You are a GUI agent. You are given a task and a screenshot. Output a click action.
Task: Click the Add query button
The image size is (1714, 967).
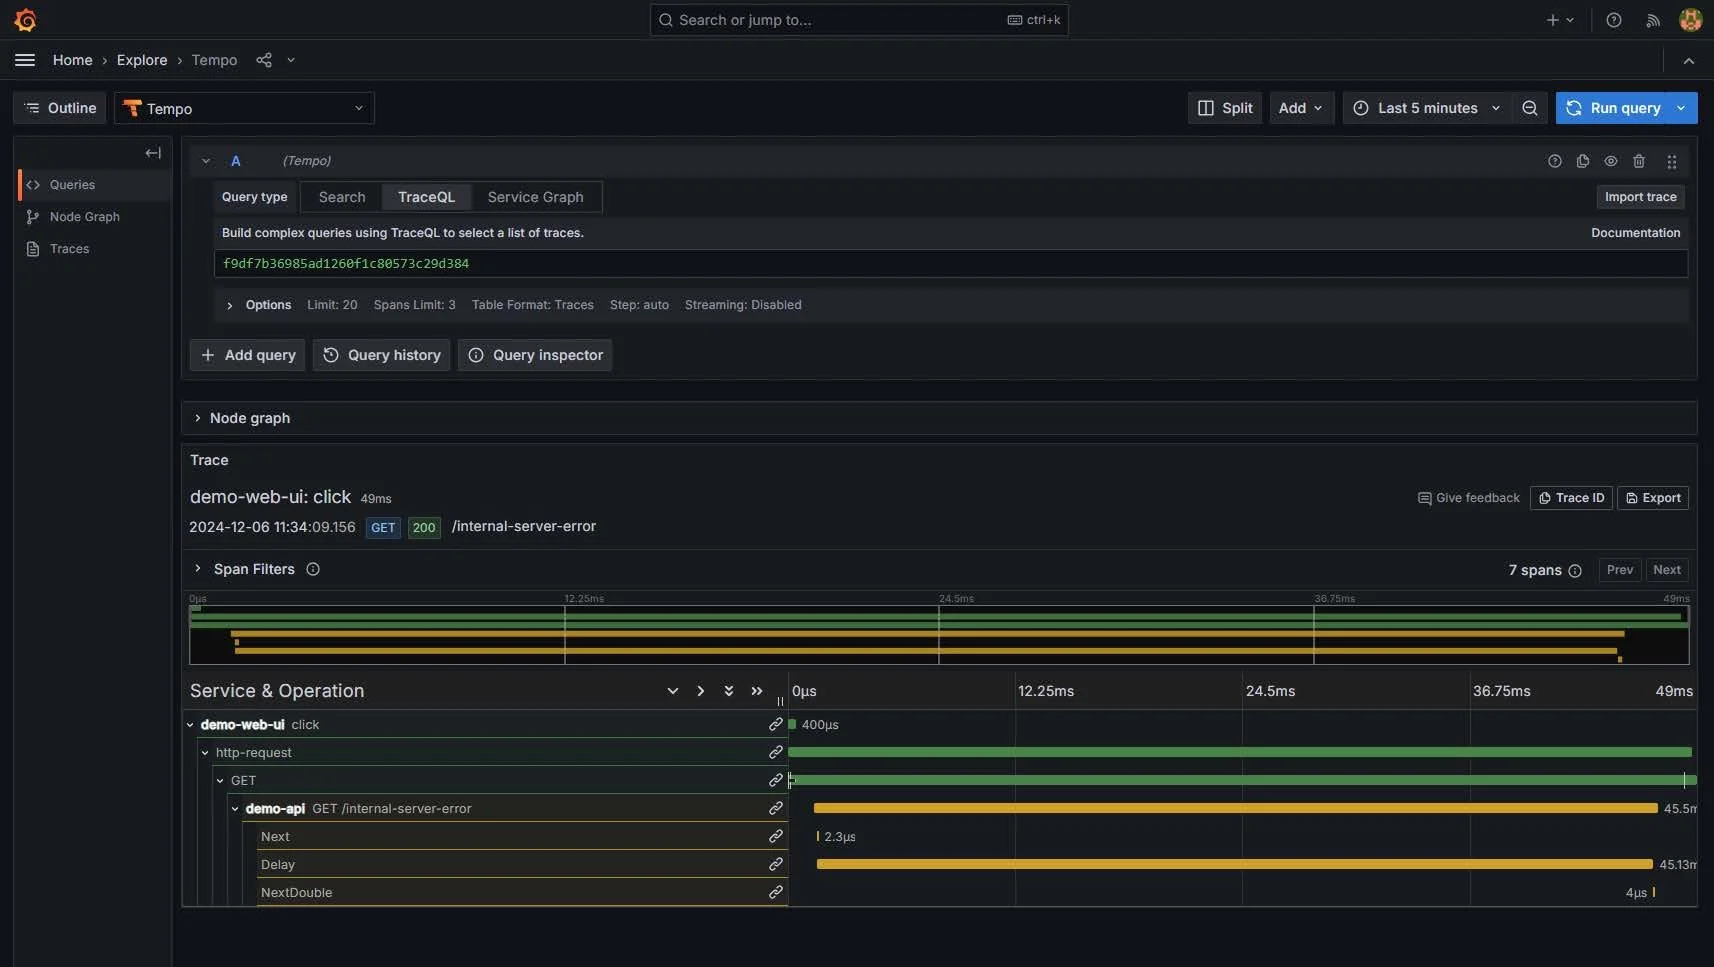click(248, 355)
